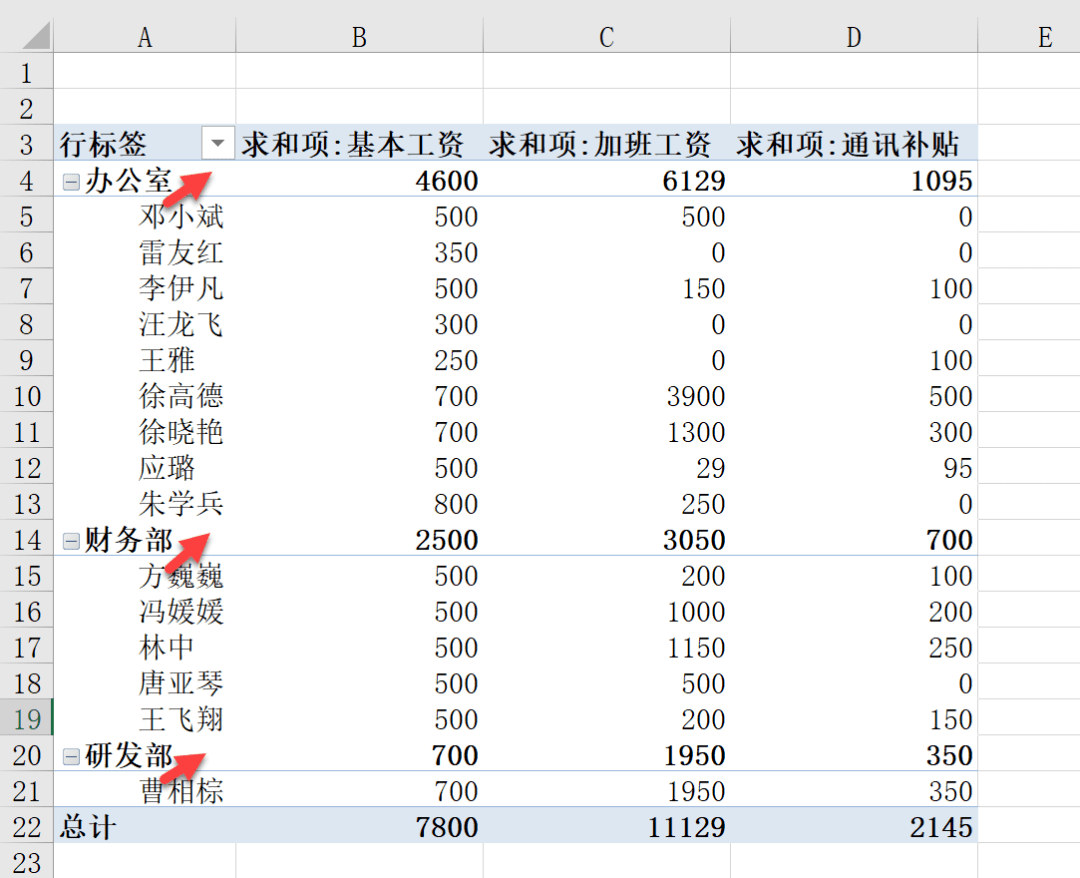The height and width of the screenshot is (878, 1080).
Task: Select 王飞翔 subsidy value 150
Action: [854, 719]
